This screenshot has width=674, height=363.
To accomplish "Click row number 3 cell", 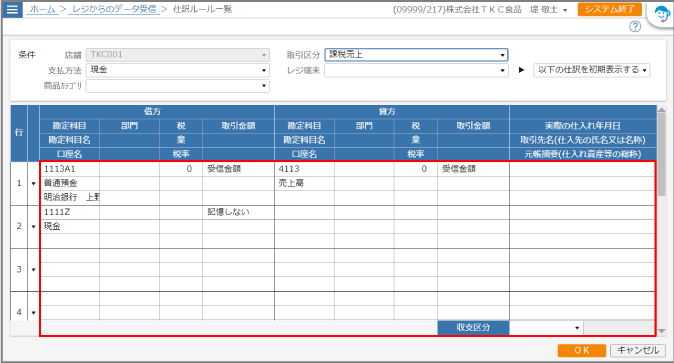I will tap(19, 270).
